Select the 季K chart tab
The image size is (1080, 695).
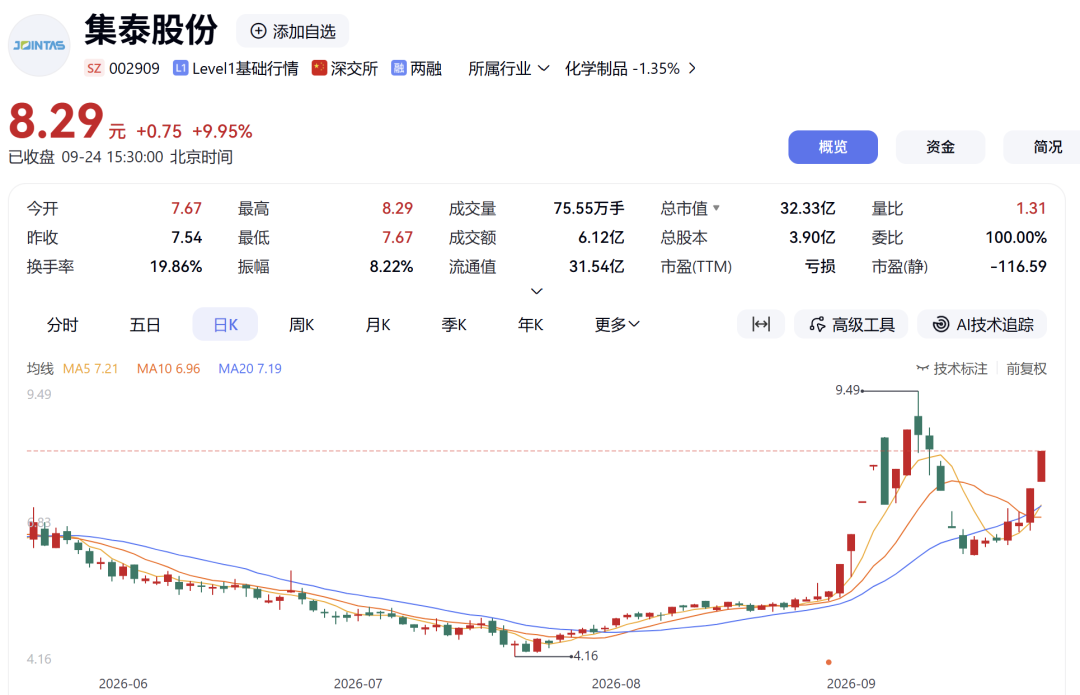455,324
